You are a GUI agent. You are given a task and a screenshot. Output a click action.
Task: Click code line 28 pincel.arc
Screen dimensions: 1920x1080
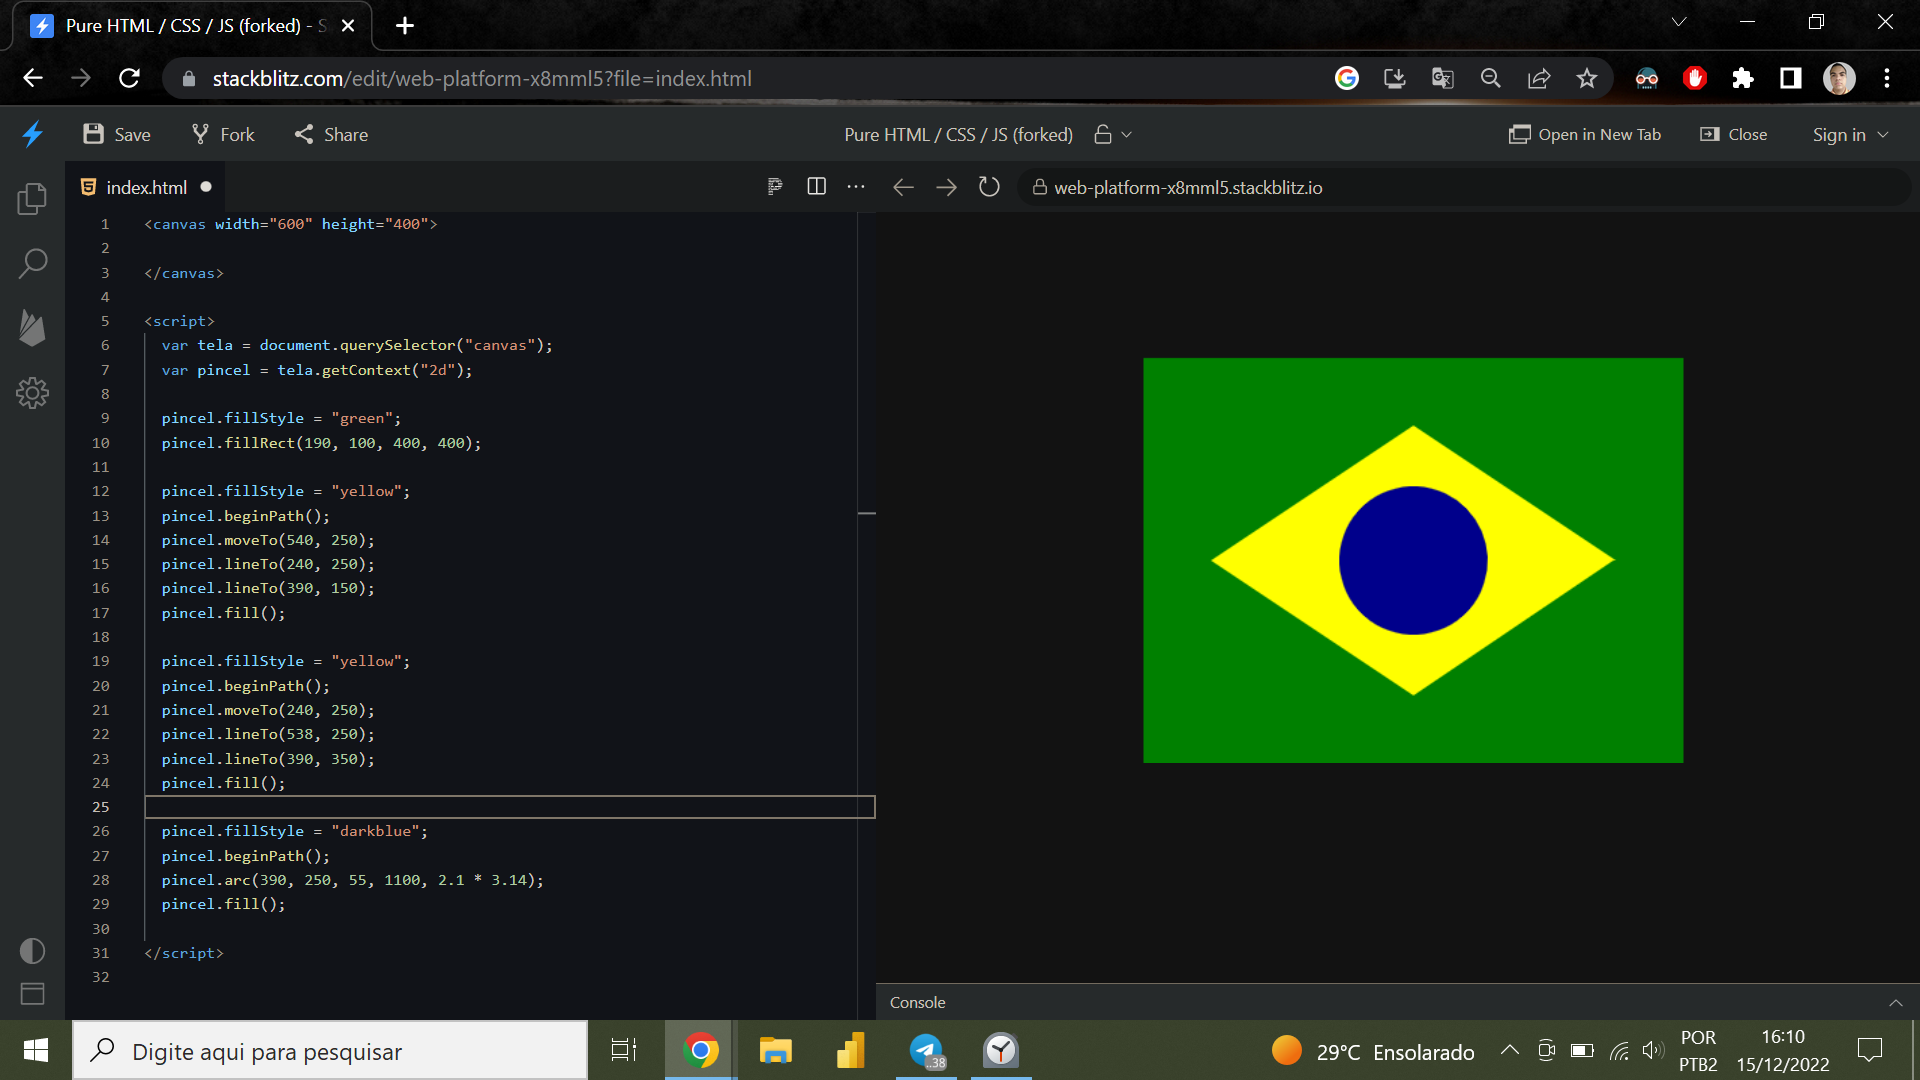click(x=352, y=880)
